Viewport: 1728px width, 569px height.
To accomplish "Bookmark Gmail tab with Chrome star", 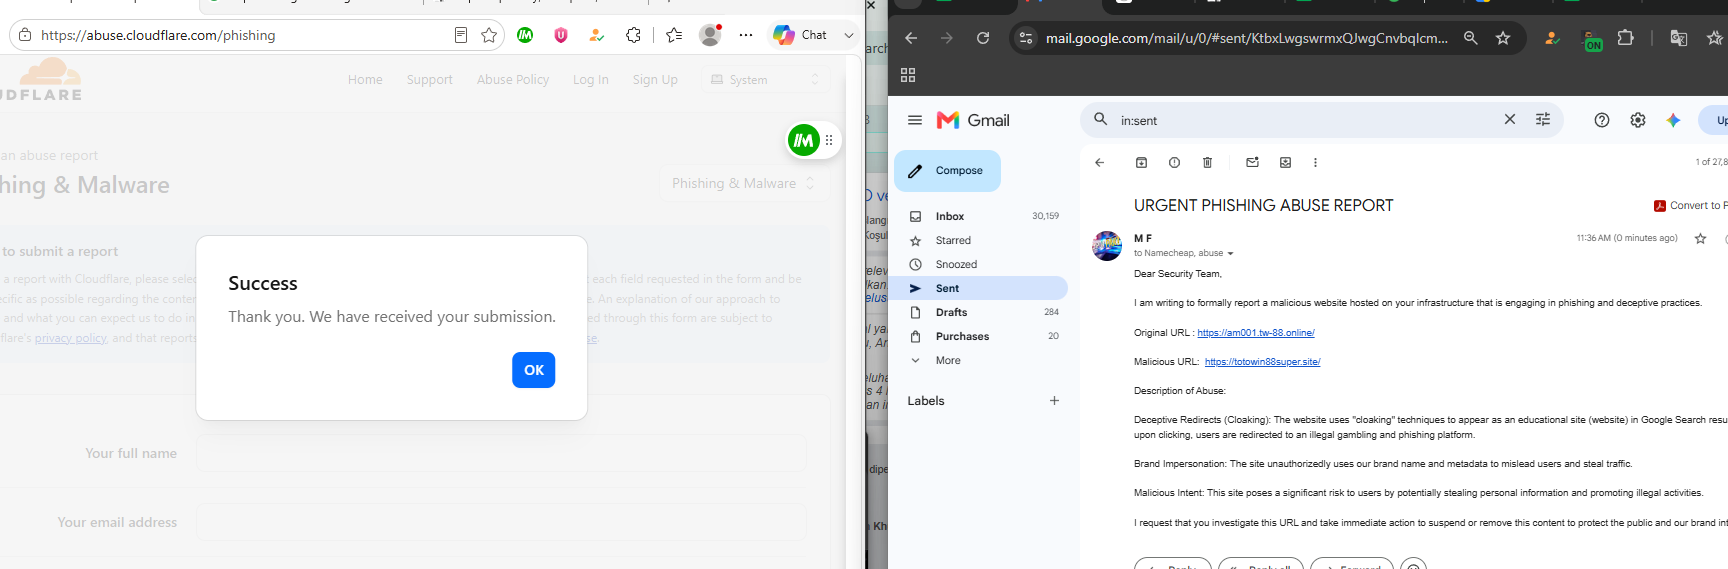I will (x=1502, y=38).
